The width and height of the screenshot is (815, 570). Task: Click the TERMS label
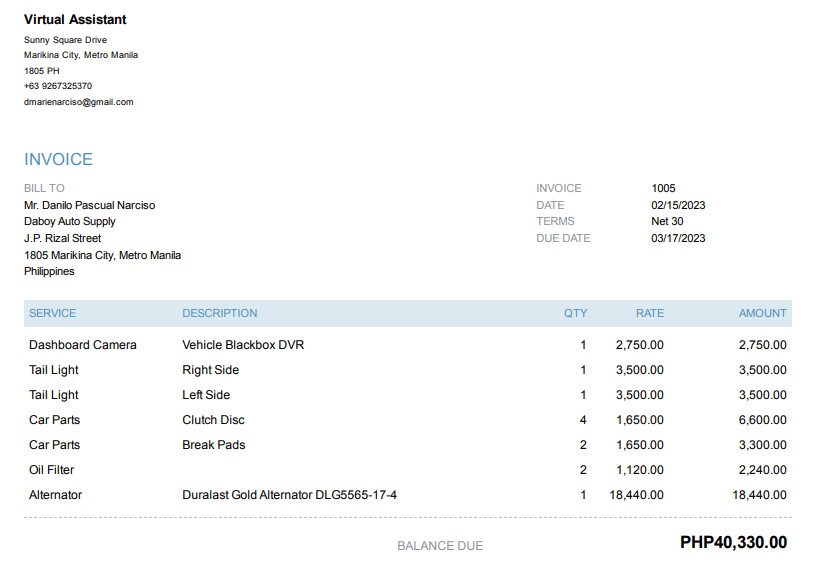[555, 221]
